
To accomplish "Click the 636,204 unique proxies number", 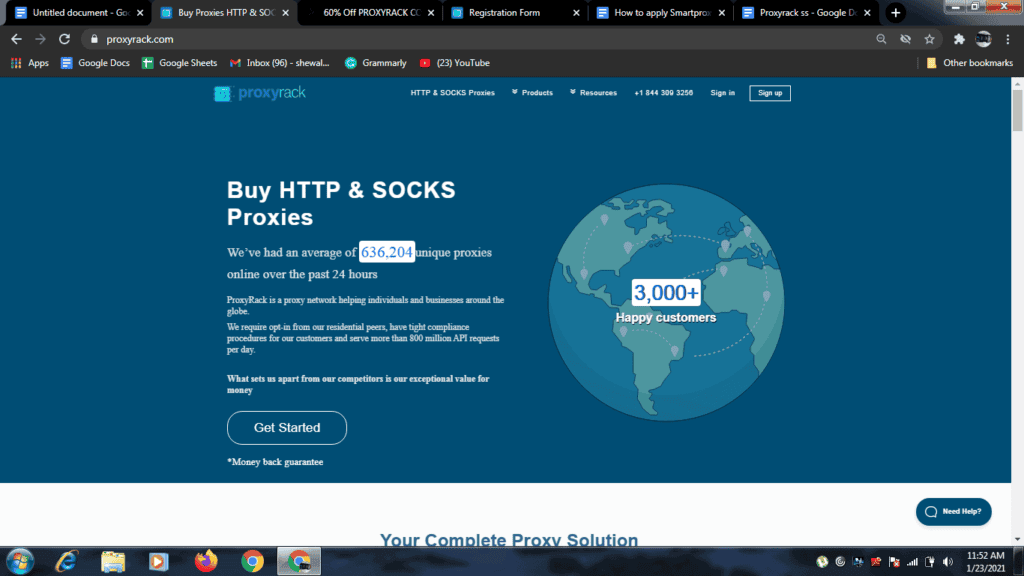I will tap(387, 252).
